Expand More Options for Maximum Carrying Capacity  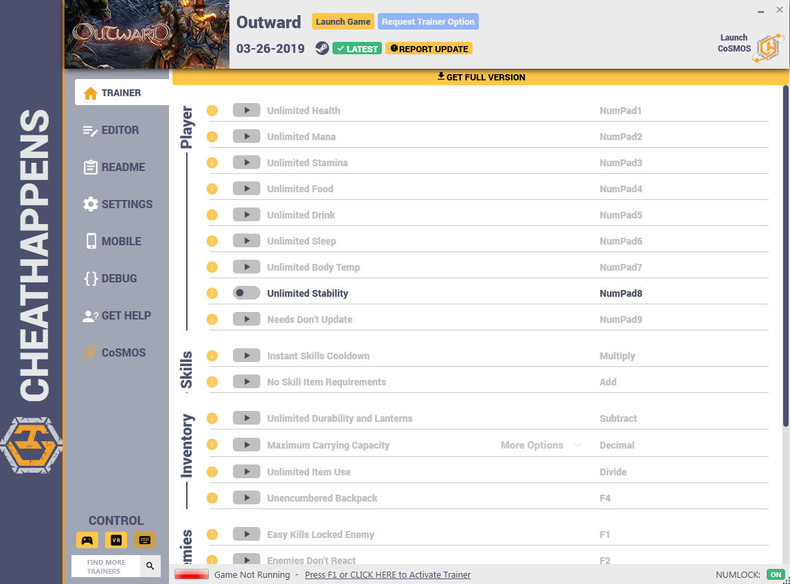click(541, 445)
